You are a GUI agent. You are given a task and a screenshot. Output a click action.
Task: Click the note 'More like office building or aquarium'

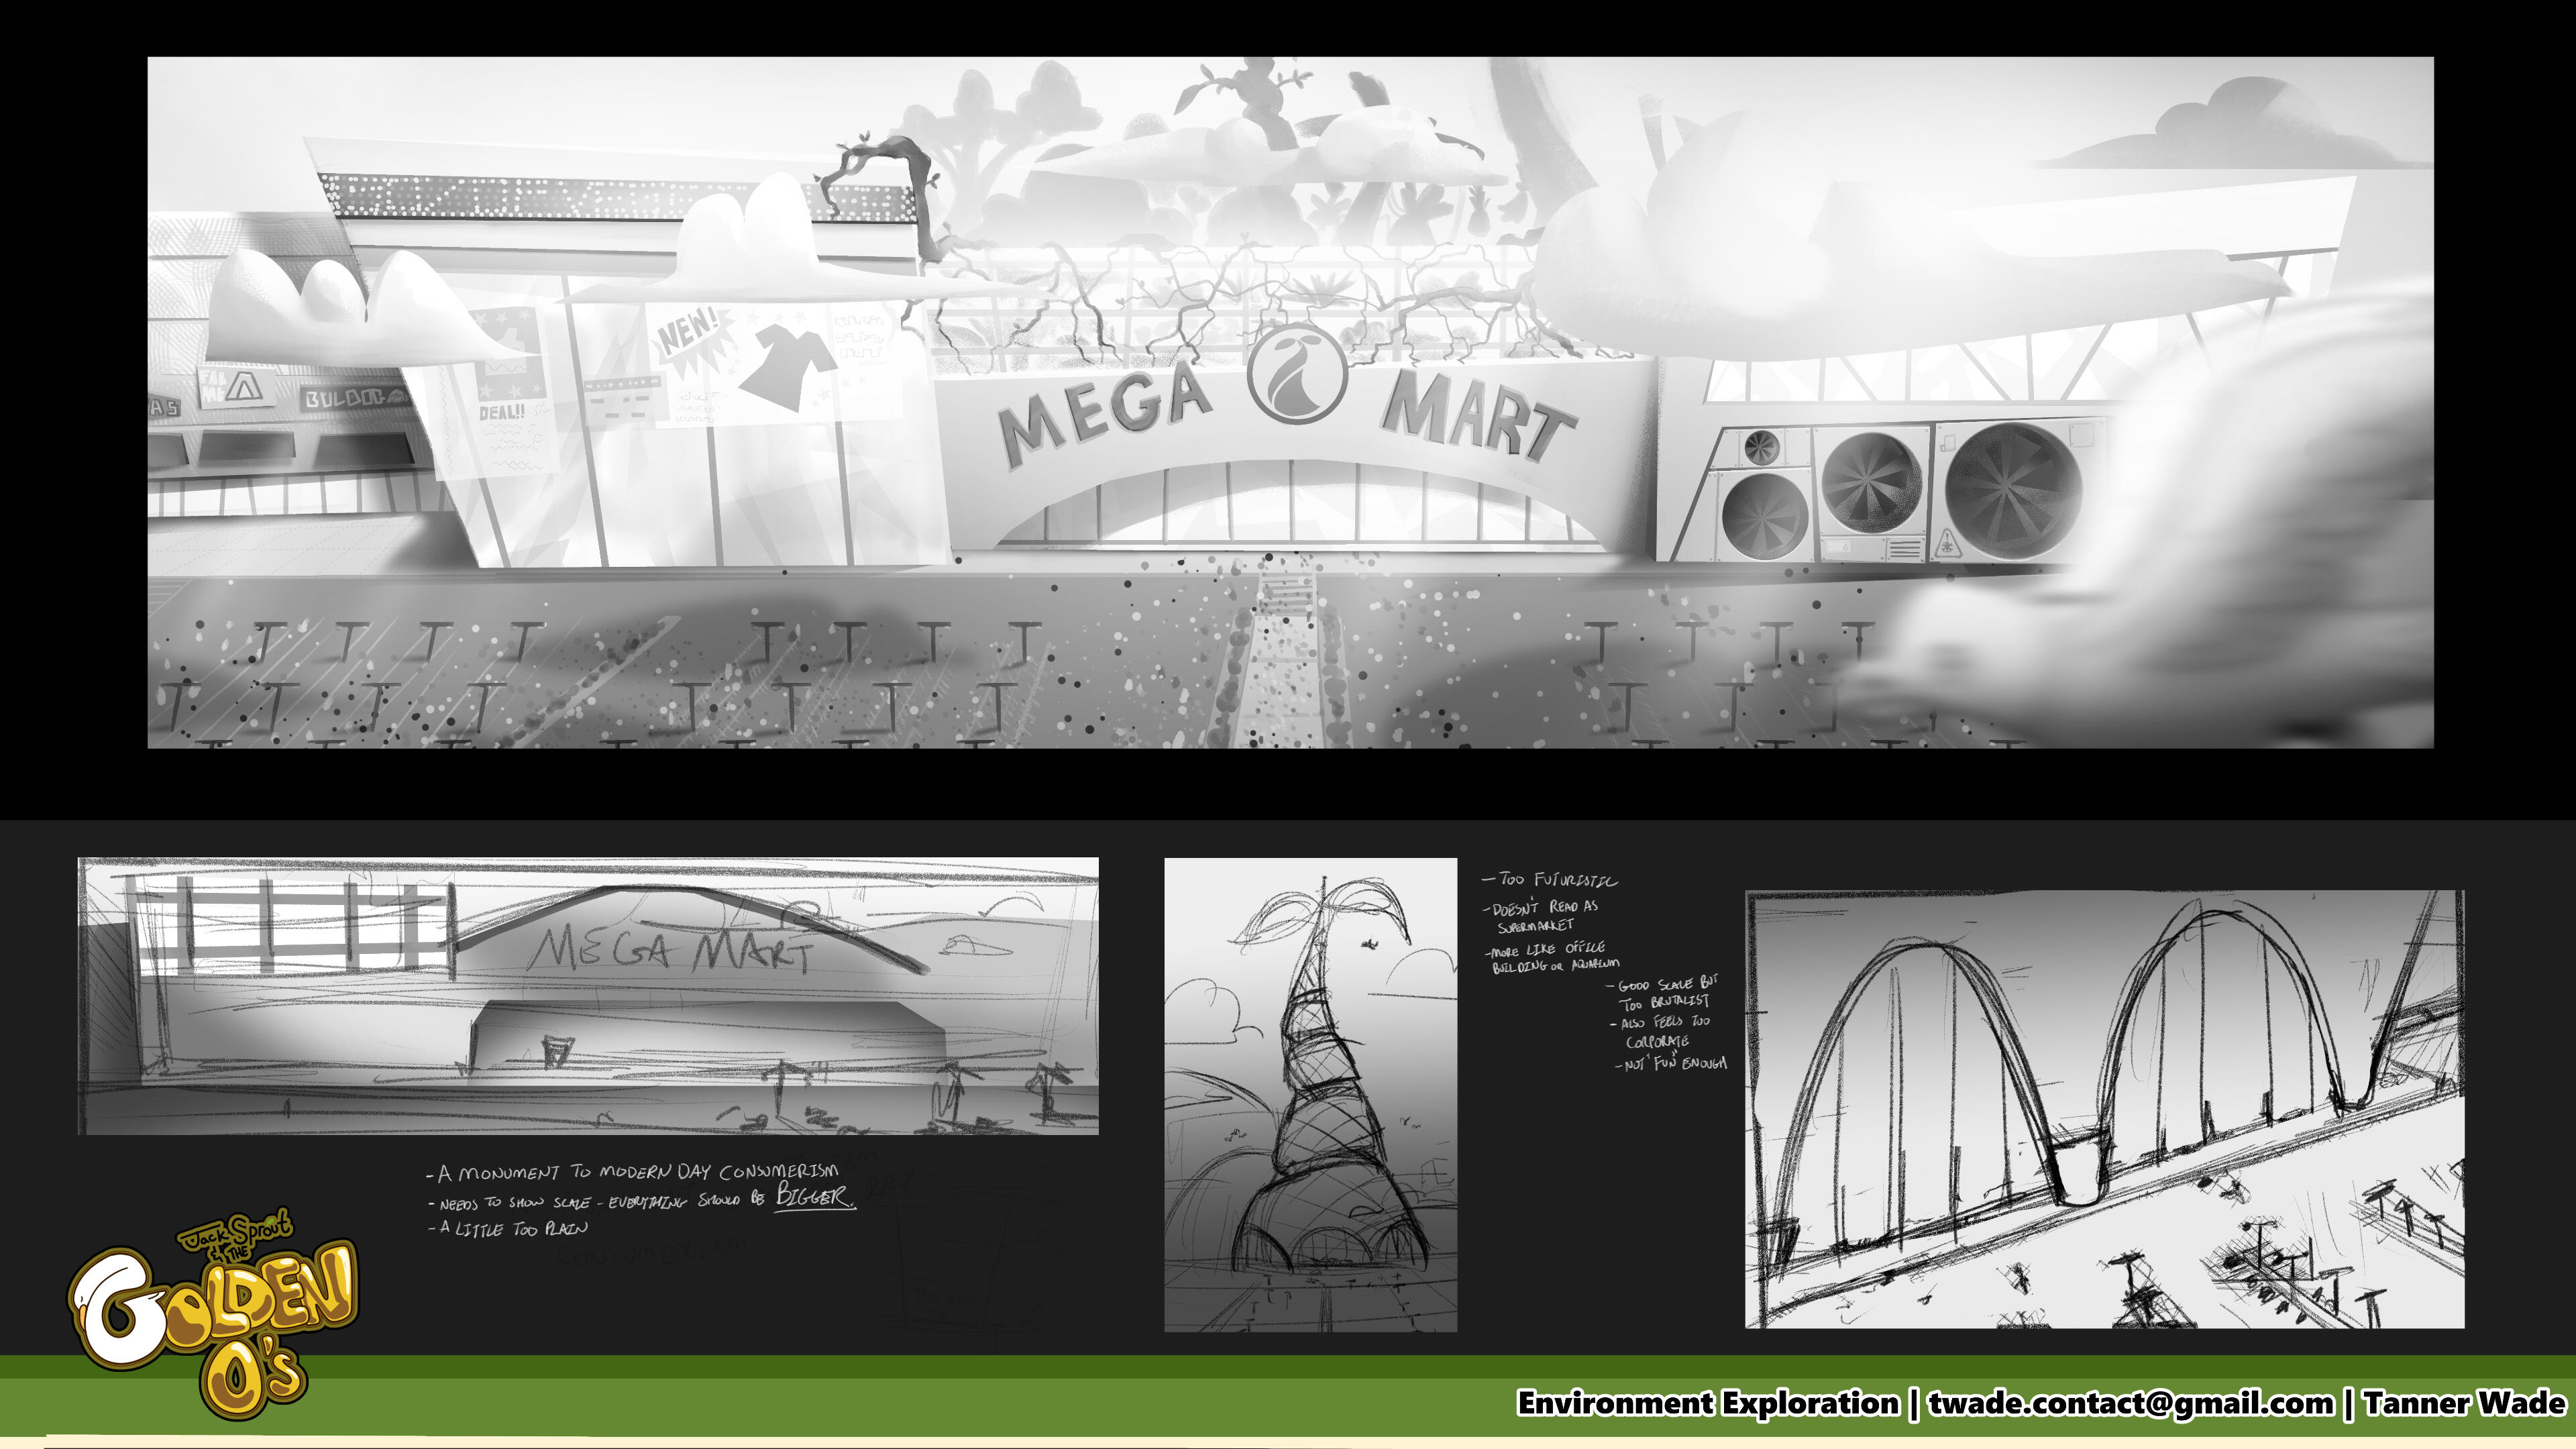(x=1553, y=957)
